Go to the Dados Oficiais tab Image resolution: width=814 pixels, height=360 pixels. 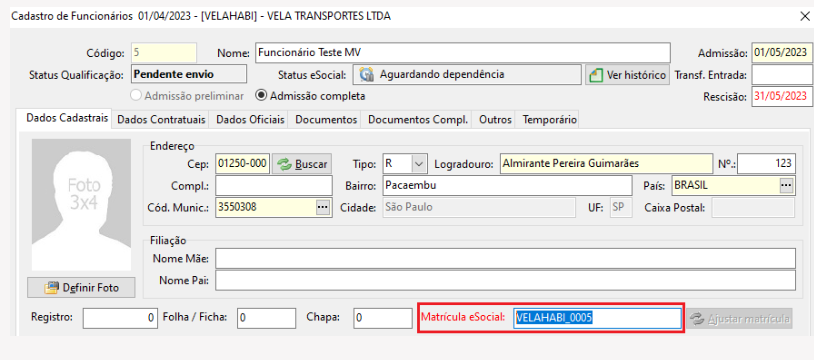(x=251, y=120)
